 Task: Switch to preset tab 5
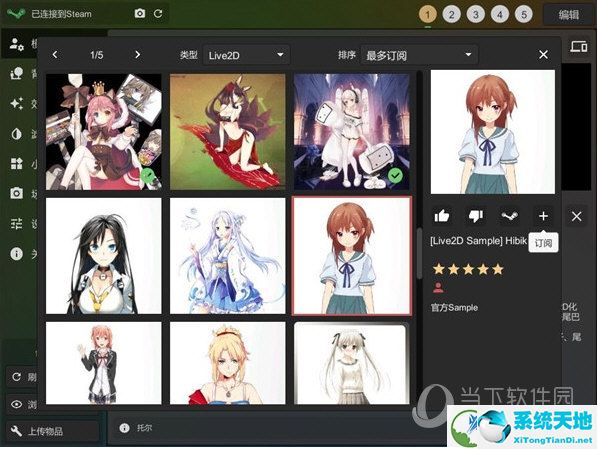(x=524, y=15)
